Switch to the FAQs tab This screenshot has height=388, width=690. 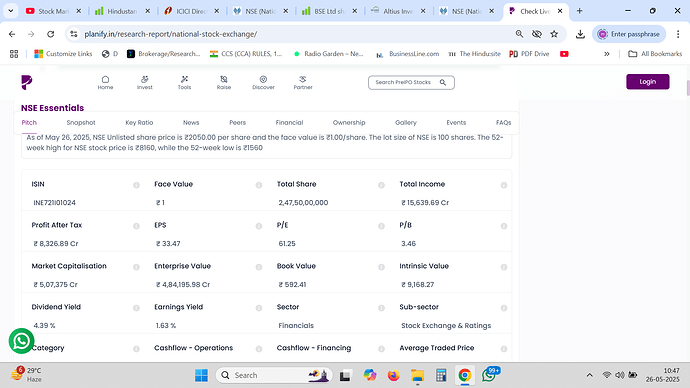[x=503, y=123]
